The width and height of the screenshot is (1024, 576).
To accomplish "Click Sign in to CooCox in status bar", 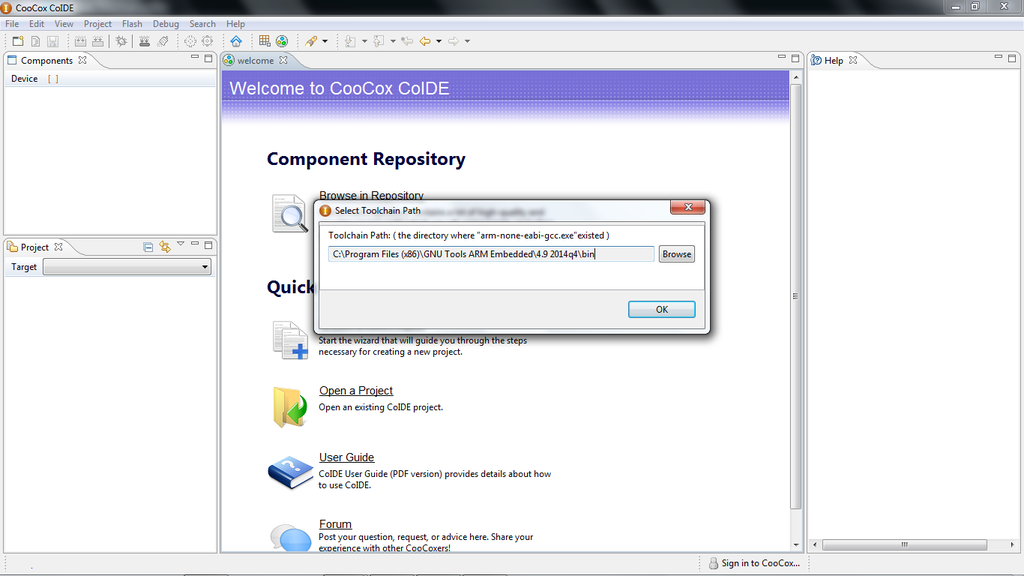I will tap(754, 563).
